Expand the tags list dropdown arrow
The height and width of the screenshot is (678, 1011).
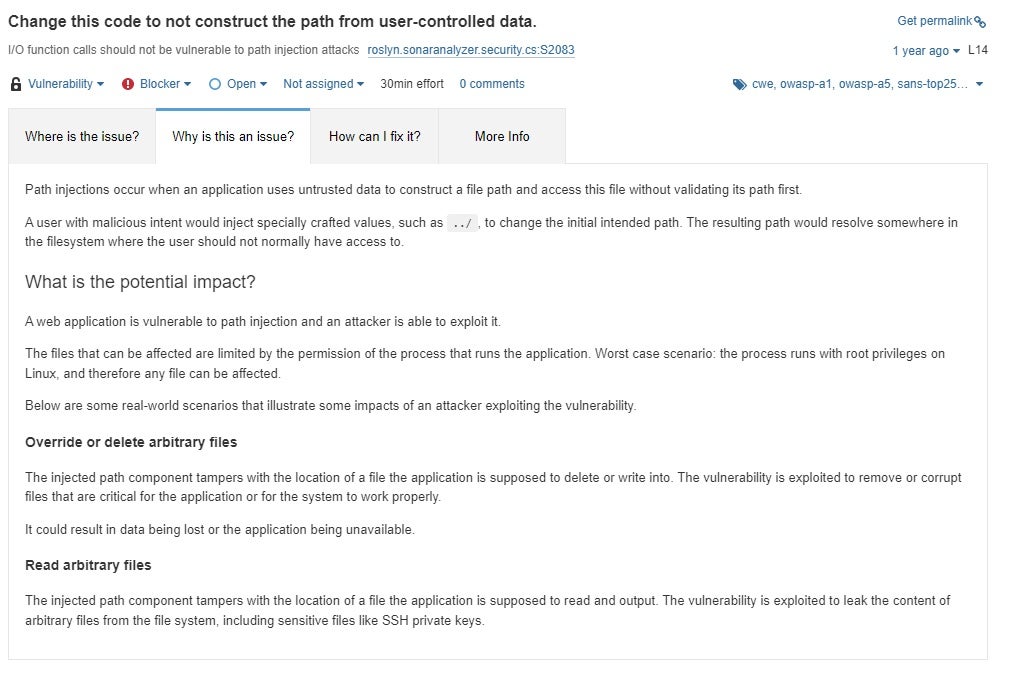(979, 85)
